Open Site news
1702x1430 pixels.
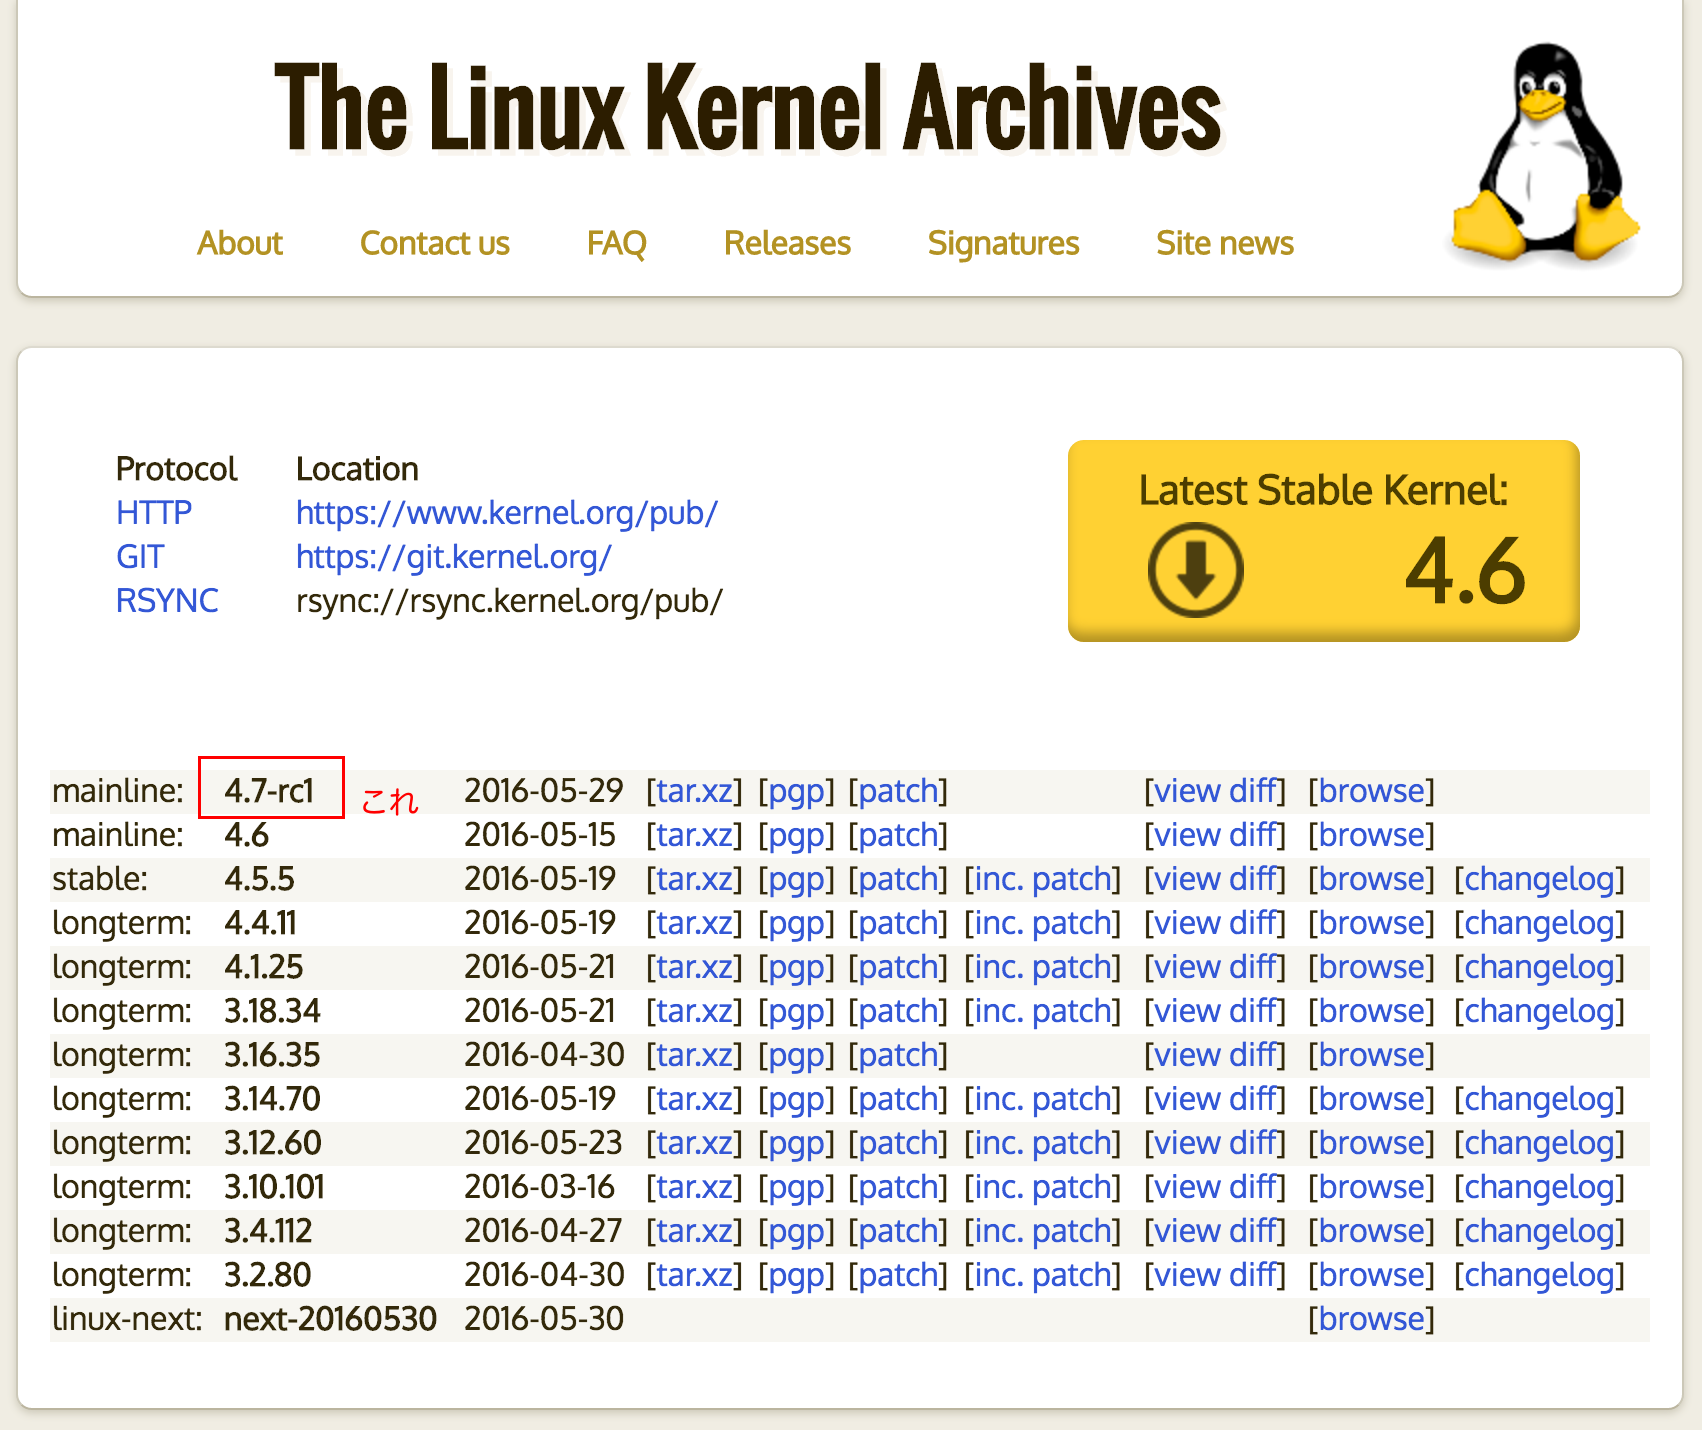[x=1224, y=243]
